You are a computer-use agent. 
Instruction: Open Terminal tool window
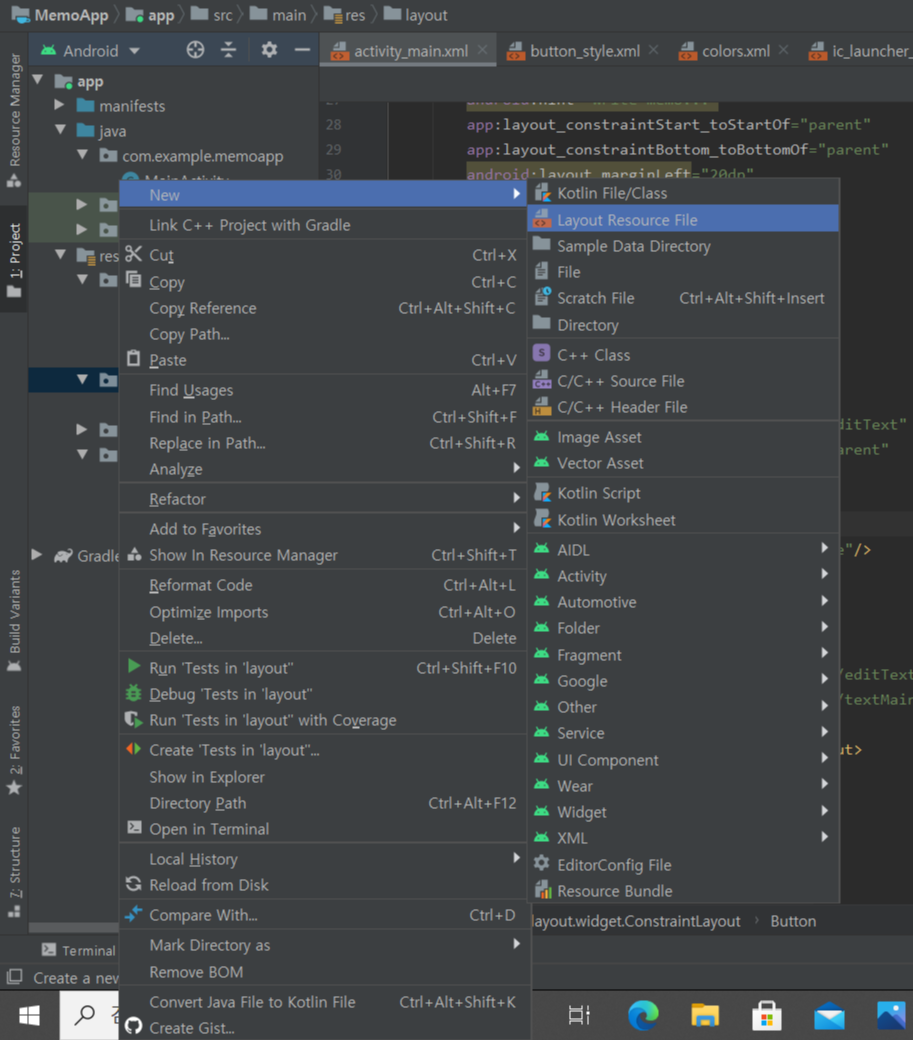click(78, 950)
